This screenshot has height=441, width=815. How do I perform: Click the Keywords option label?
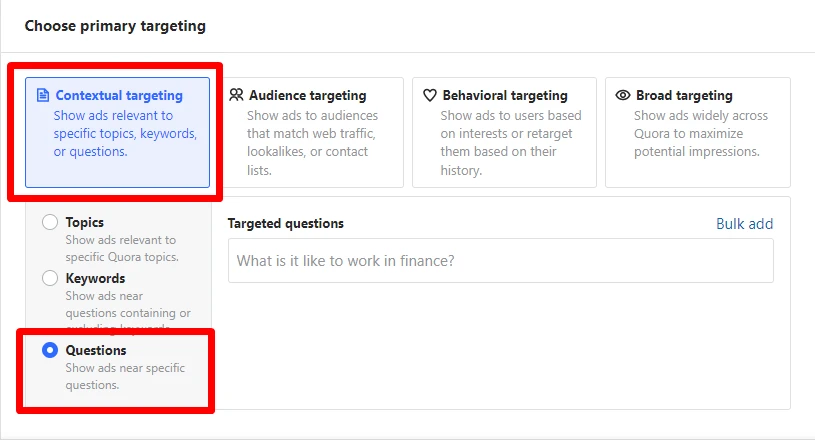tap(95, 278)
